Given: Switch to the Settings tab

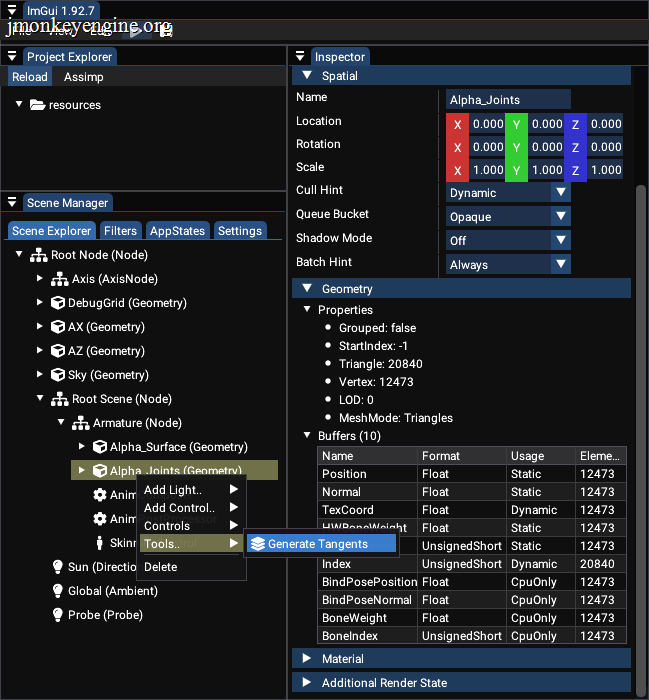Looking at the screenshot, I should (x=240, y=231).
